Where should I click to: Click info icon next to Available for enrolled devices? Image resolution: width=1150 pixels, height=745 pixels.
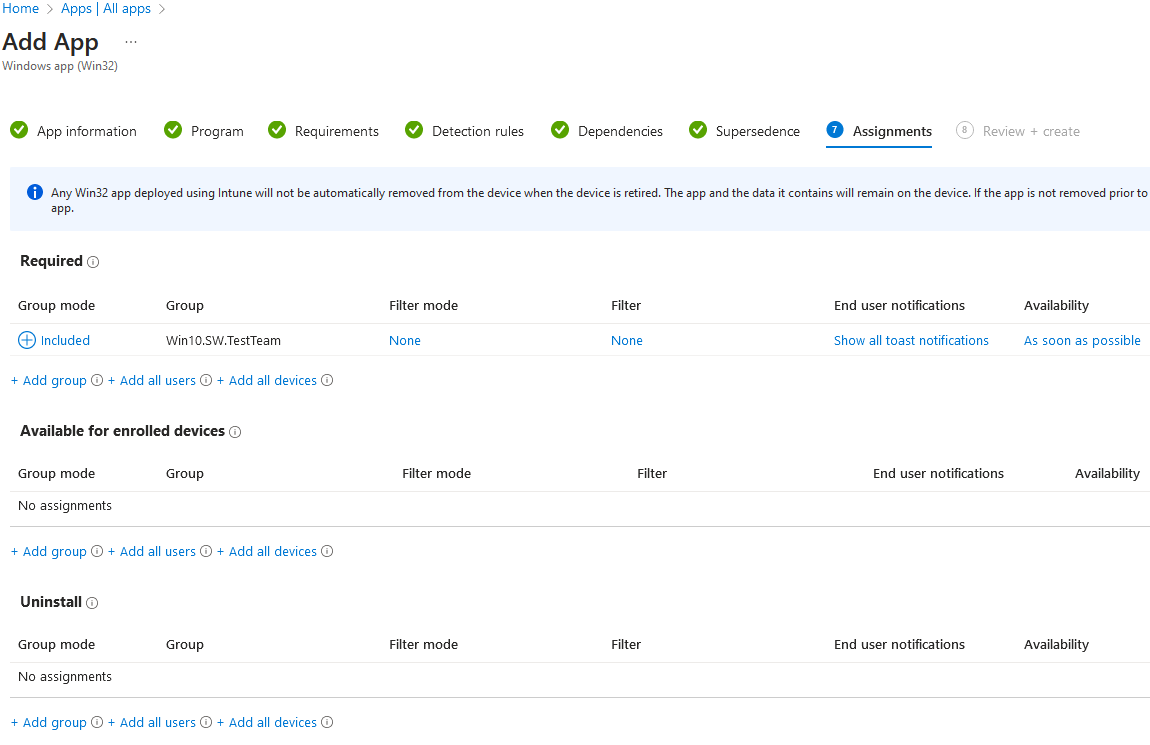point(235,432)
